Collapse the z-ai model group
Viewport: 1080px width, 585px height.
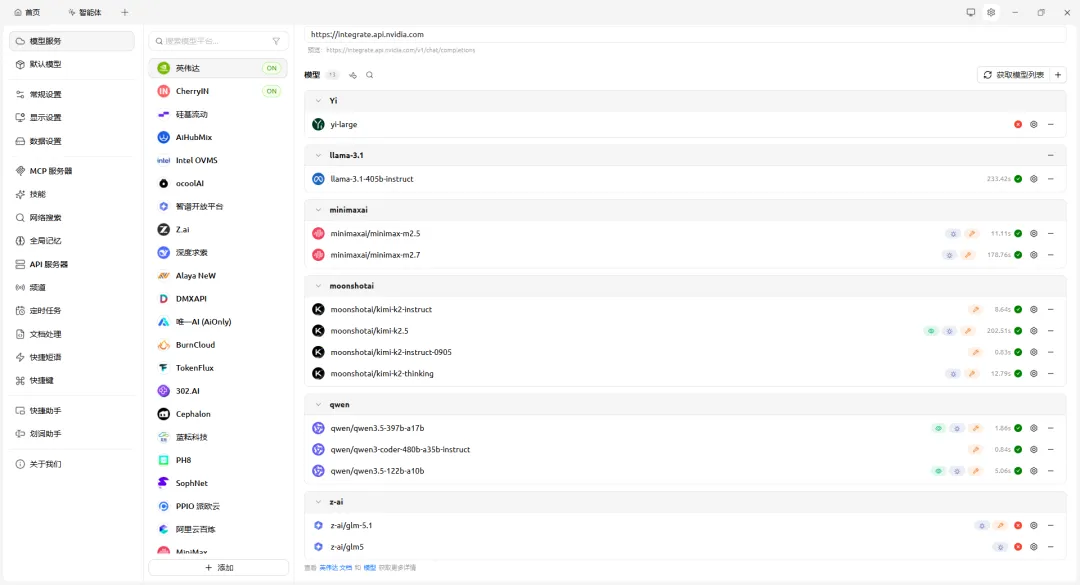tap(318, 502)
